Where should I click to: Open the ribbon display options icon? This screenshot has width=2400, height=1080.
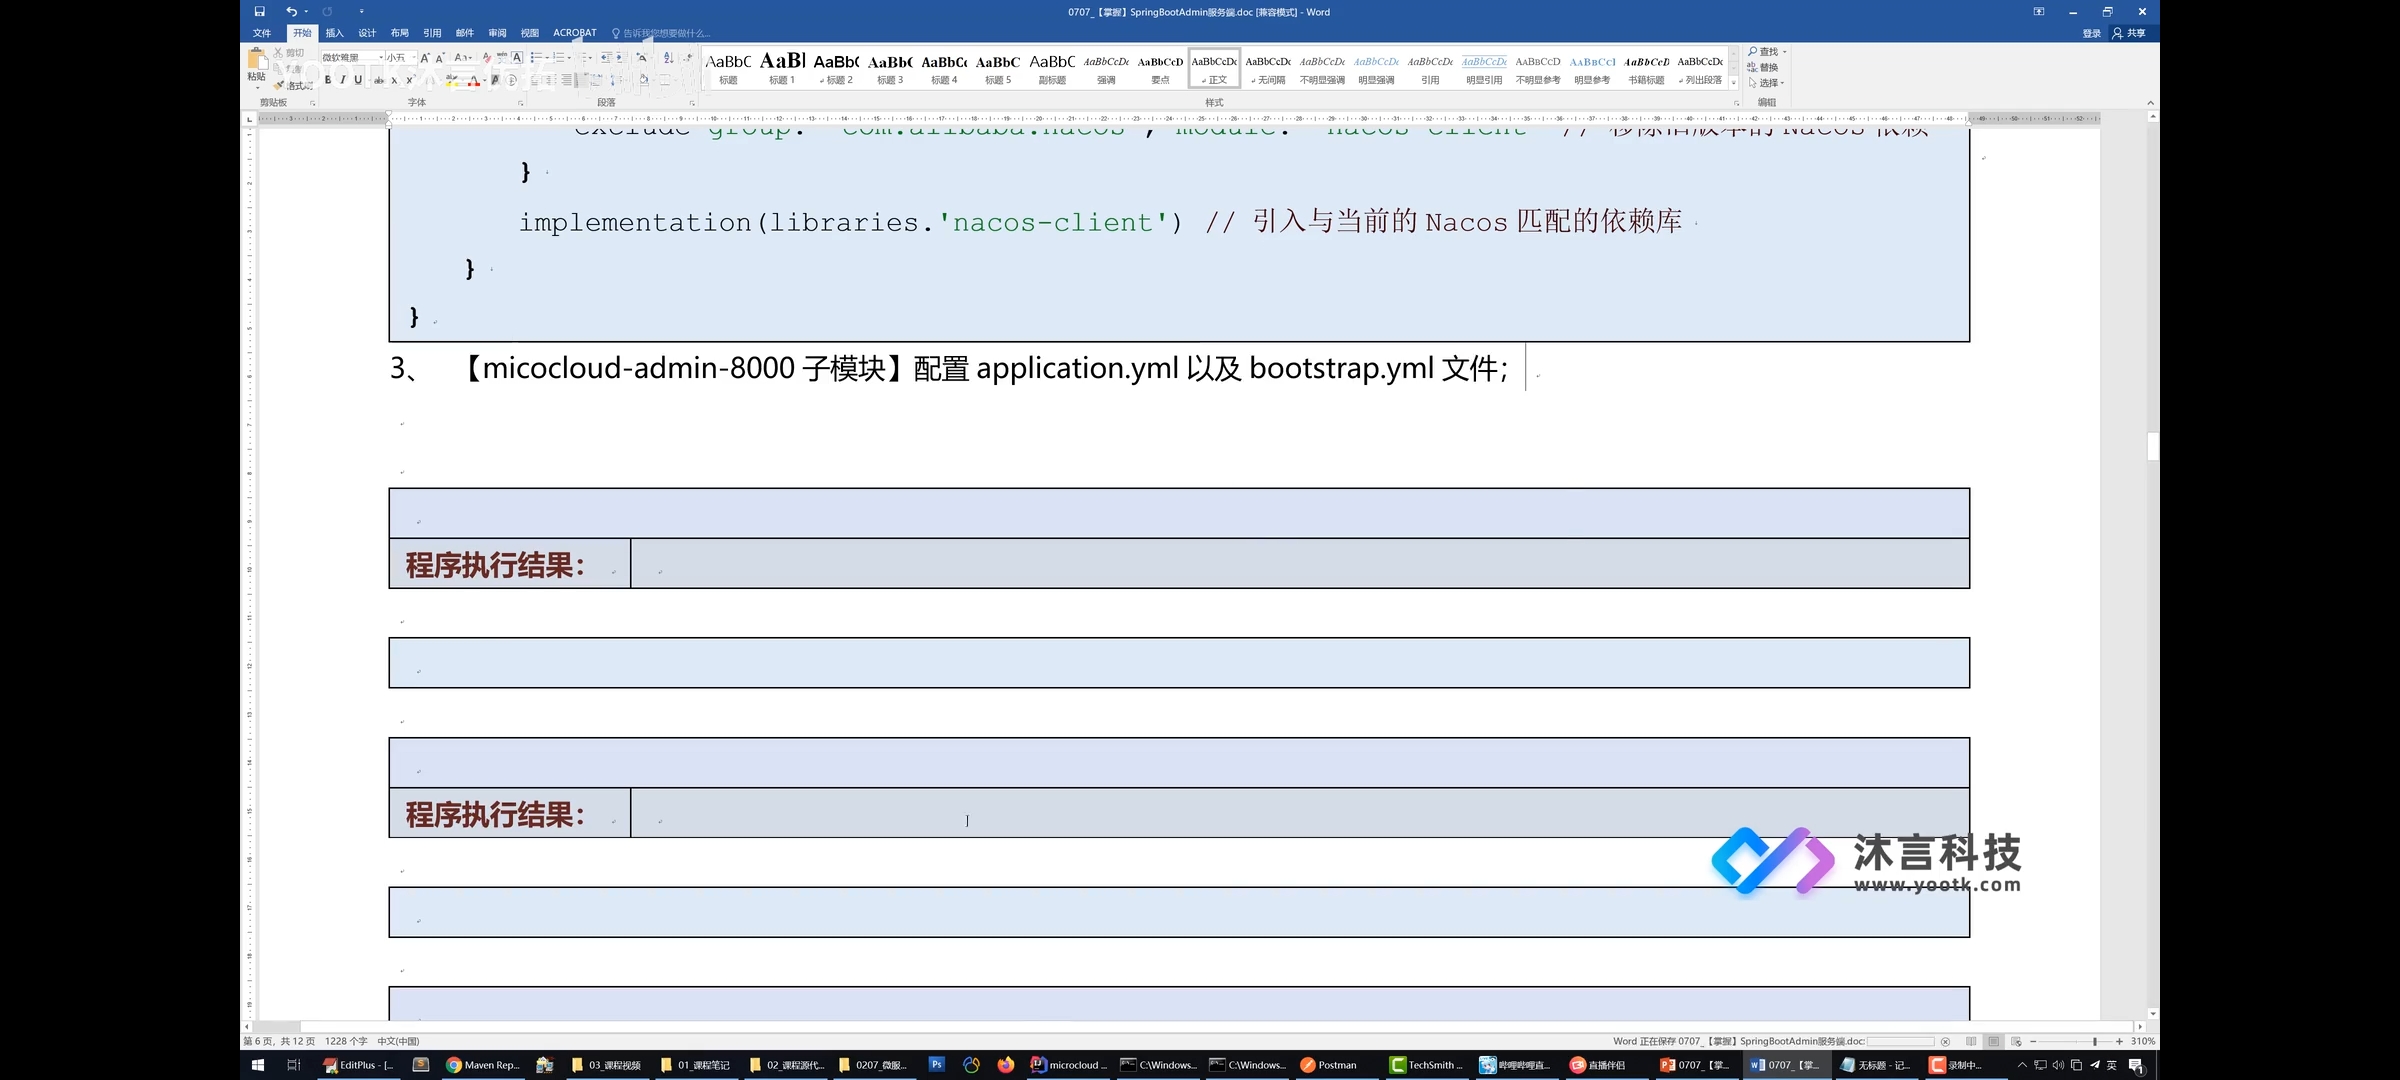click(2039, 12)
